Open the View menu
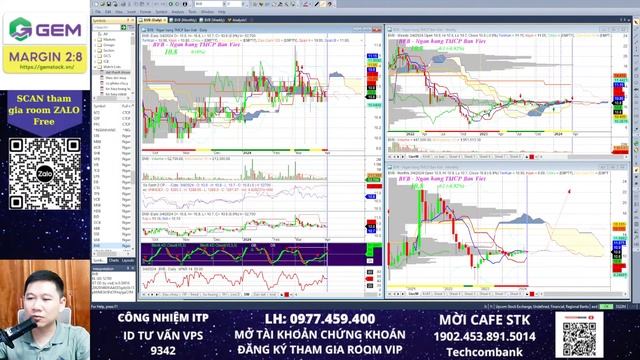This screenshot has height=360, width=640. (x=119, y=12)
